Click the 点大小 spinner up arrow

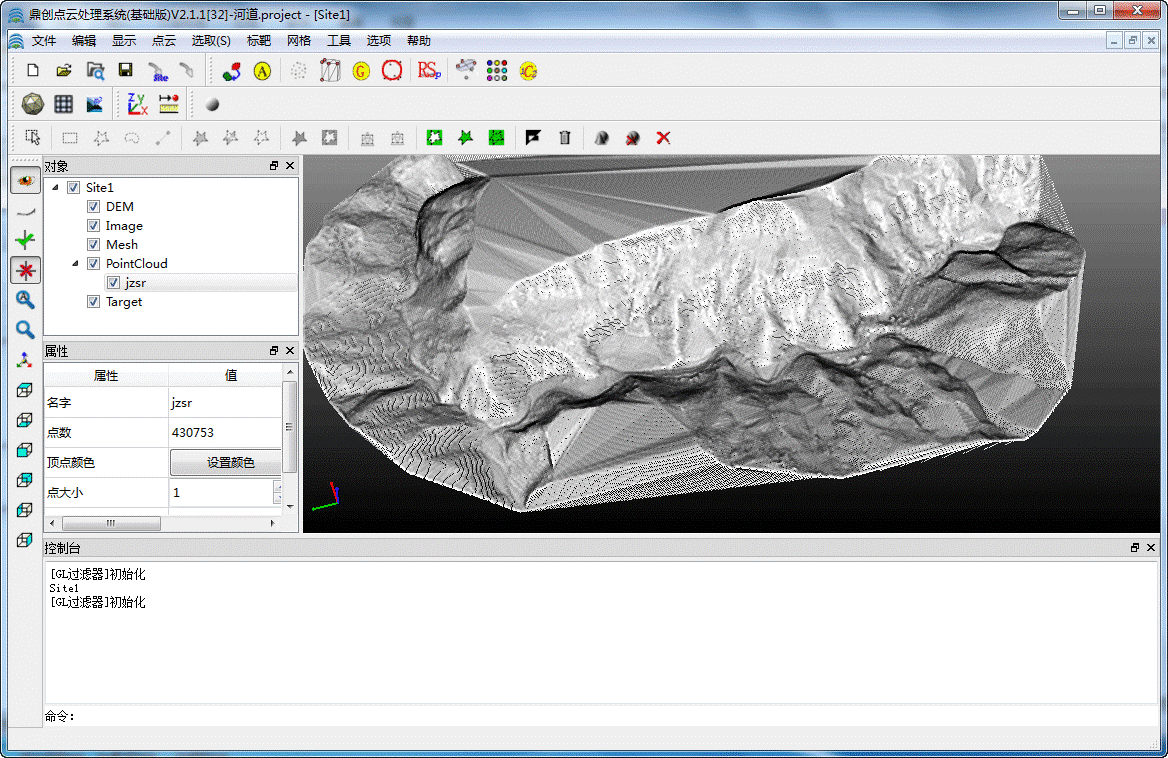[277, 487]
